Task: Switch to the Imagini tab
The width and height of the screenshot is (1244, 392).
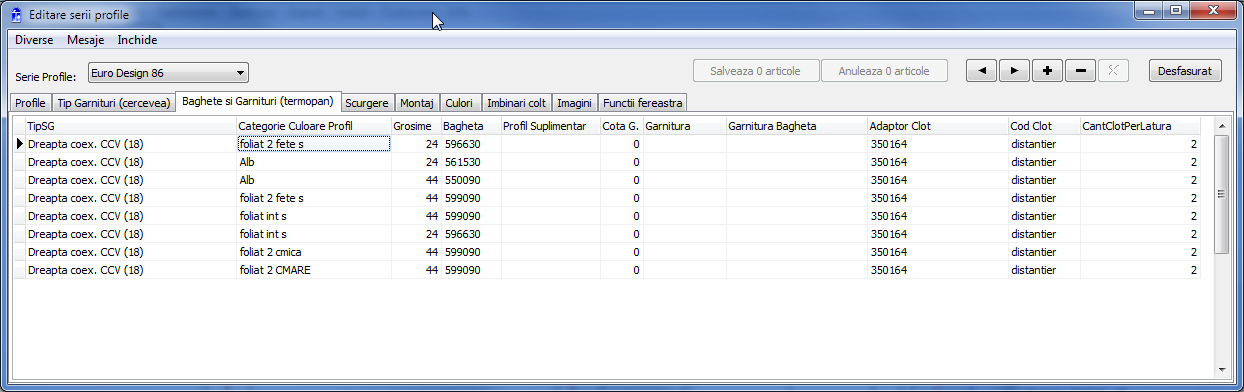Action: click(574, 103)
